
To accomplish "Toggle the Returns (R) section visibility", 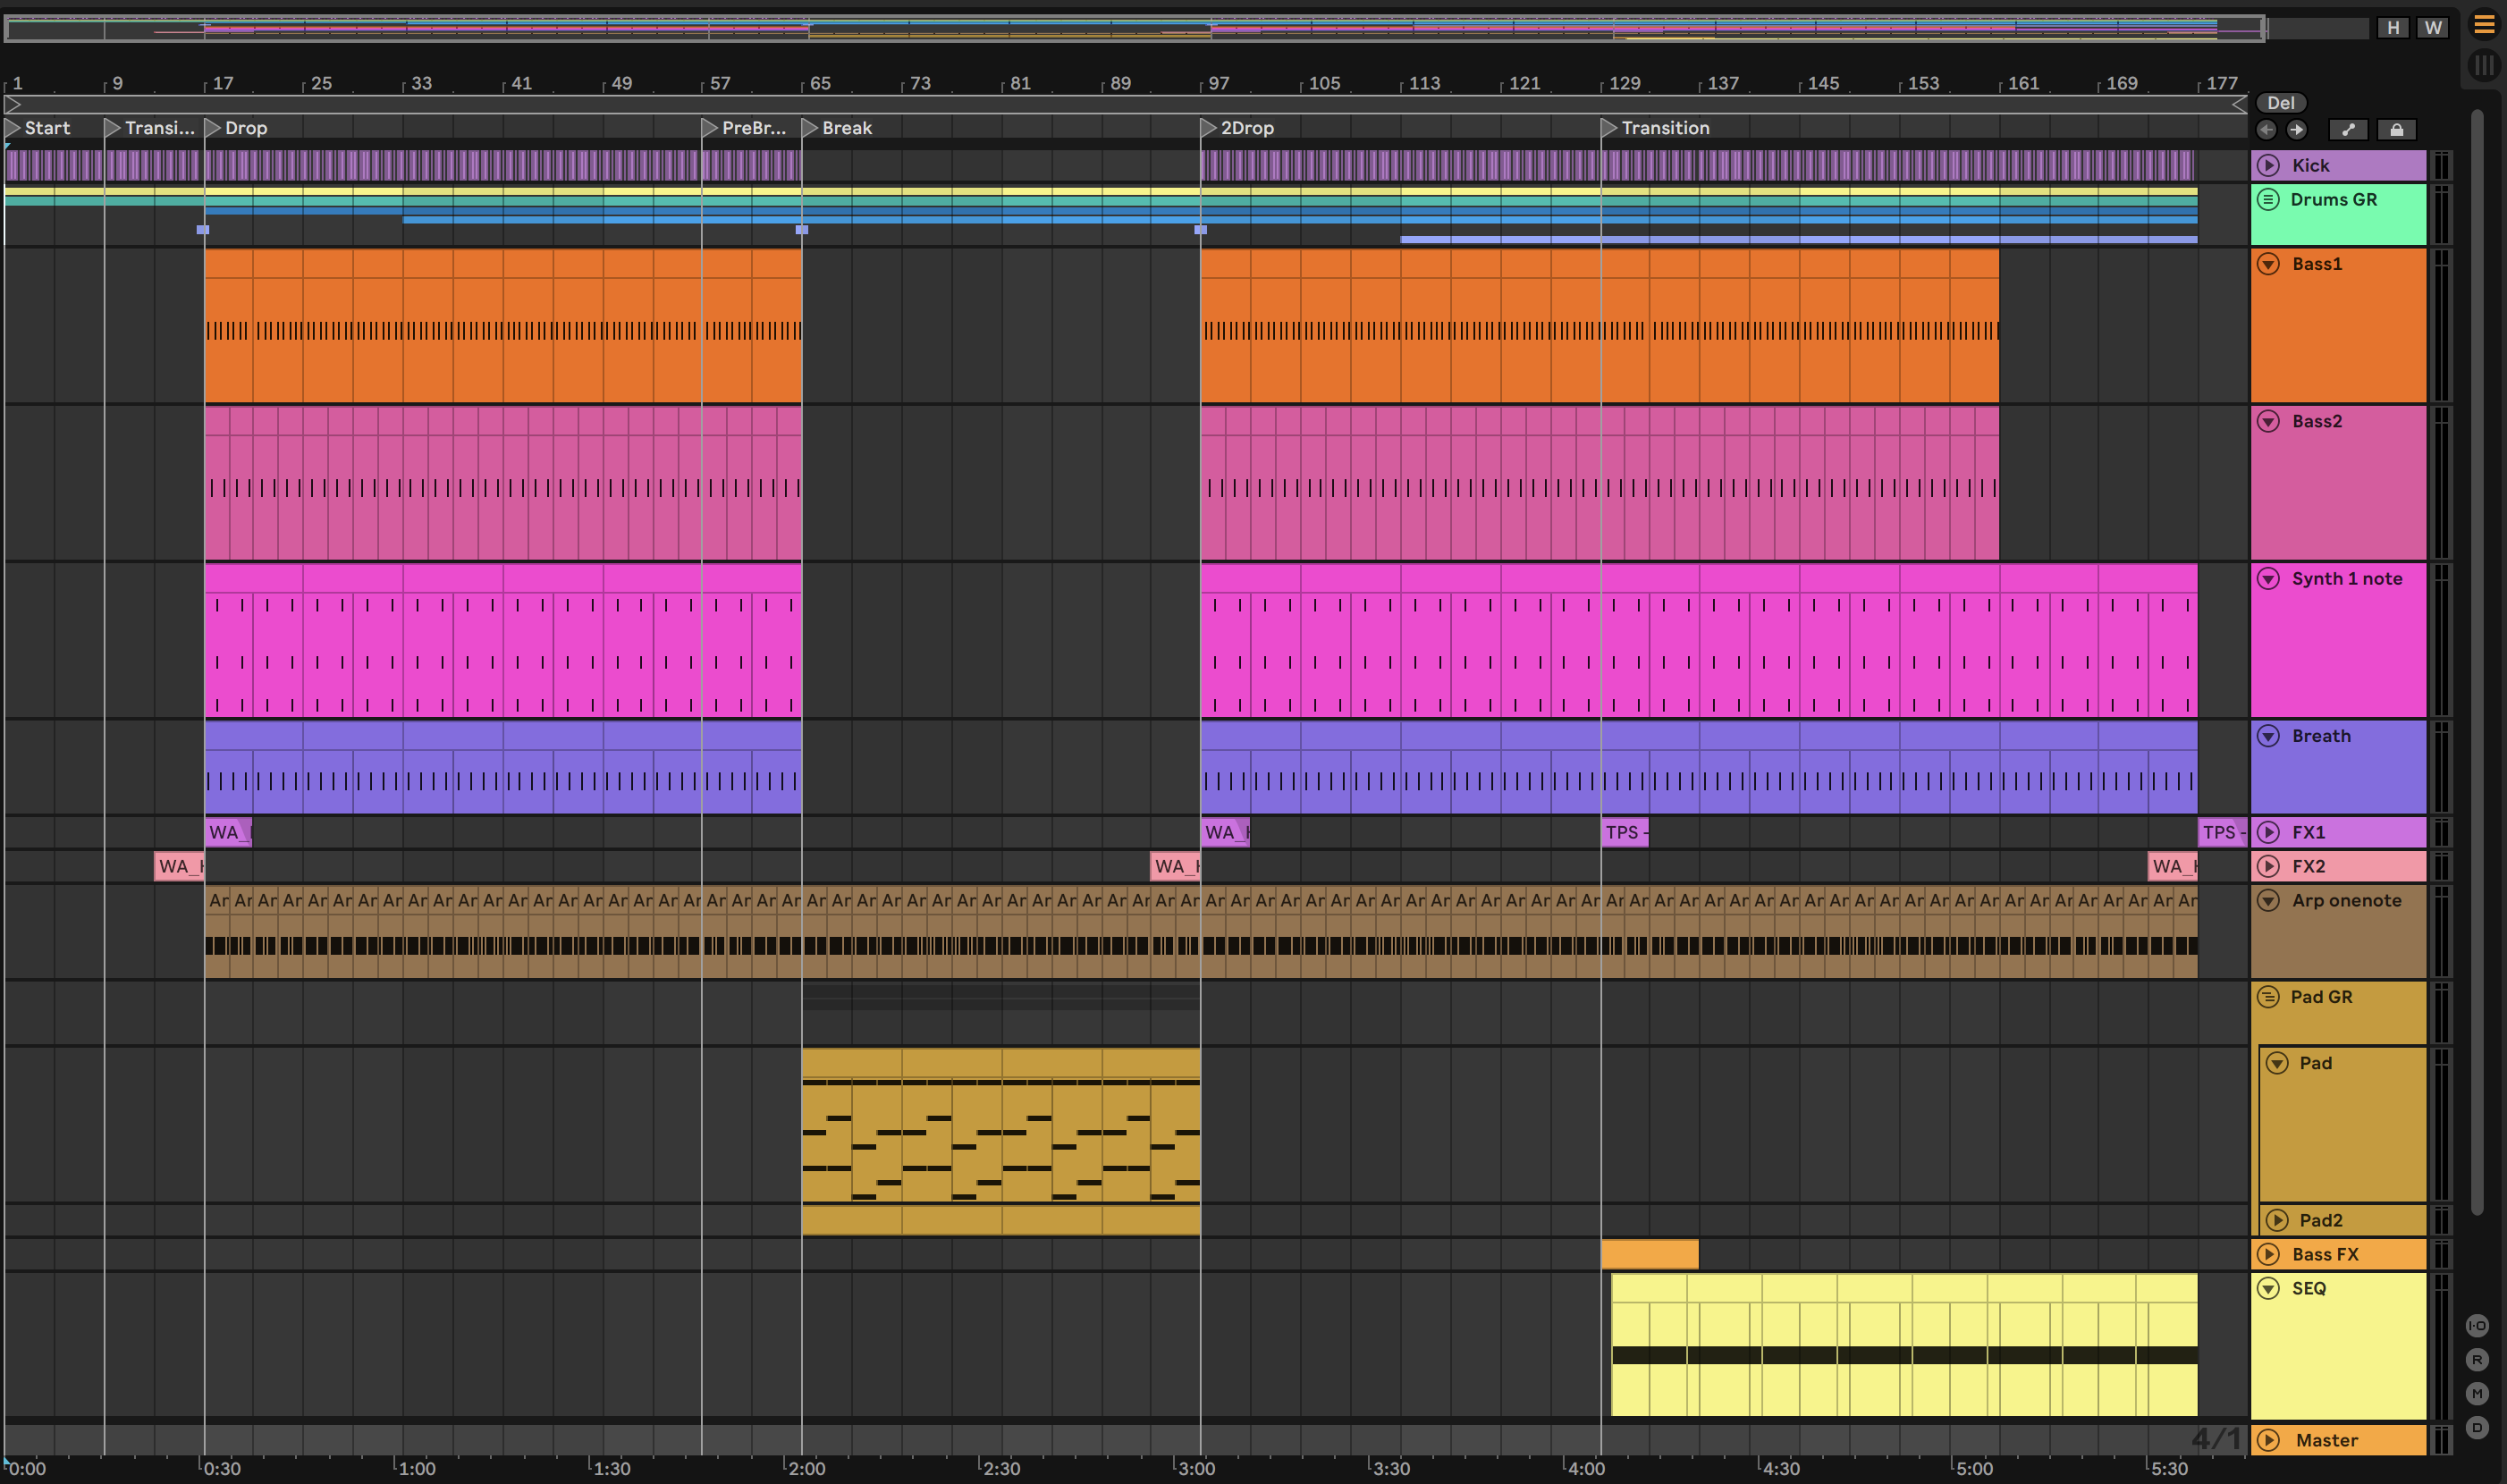I will pyautogui.click(x=2477, y=1360).
